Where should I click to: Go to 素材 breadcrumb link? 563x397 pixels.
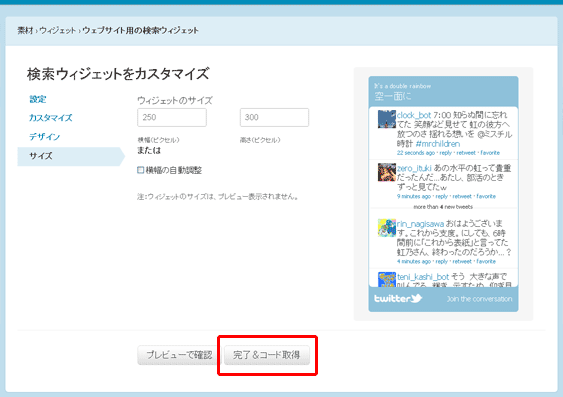coord(25,31)
